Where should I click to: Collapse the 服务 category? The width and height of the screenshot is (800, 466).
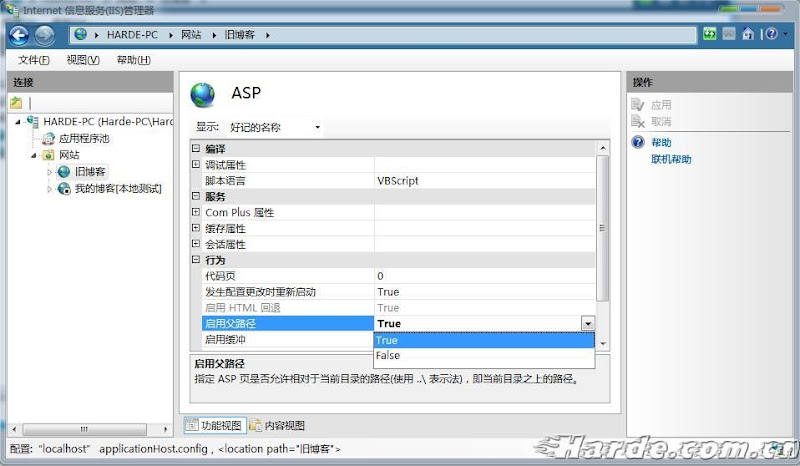[196, 196]
